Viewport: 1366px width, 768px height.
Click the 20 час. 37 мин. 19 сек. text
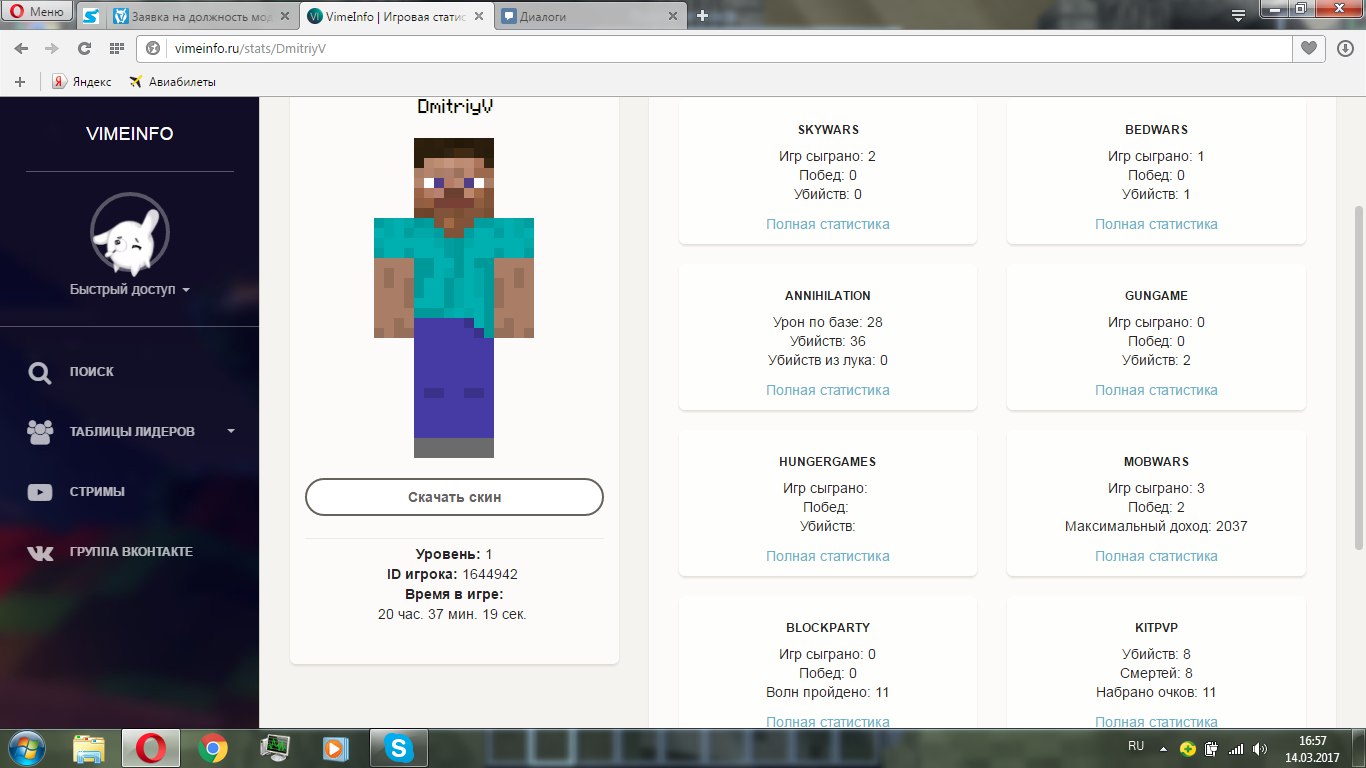tap(452, 614)
